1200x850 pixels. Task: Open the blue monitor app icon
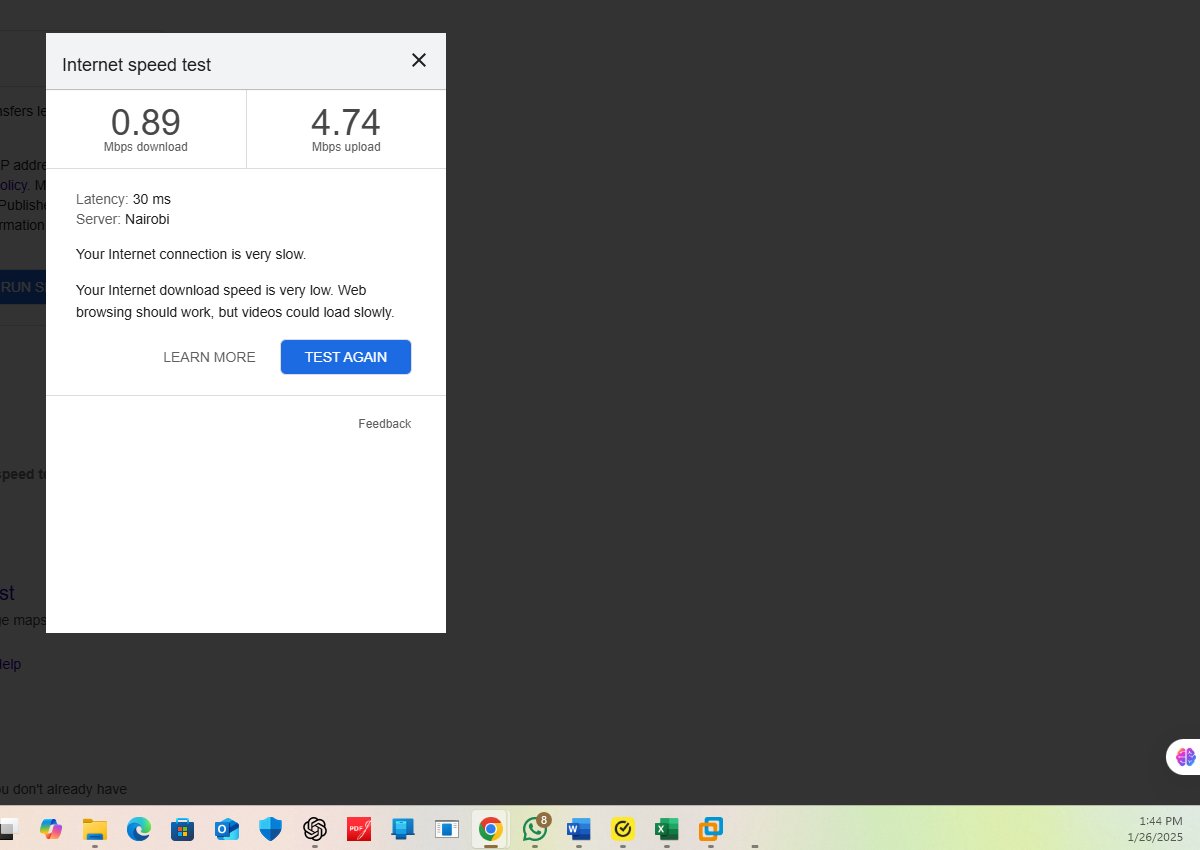(403, 829)
